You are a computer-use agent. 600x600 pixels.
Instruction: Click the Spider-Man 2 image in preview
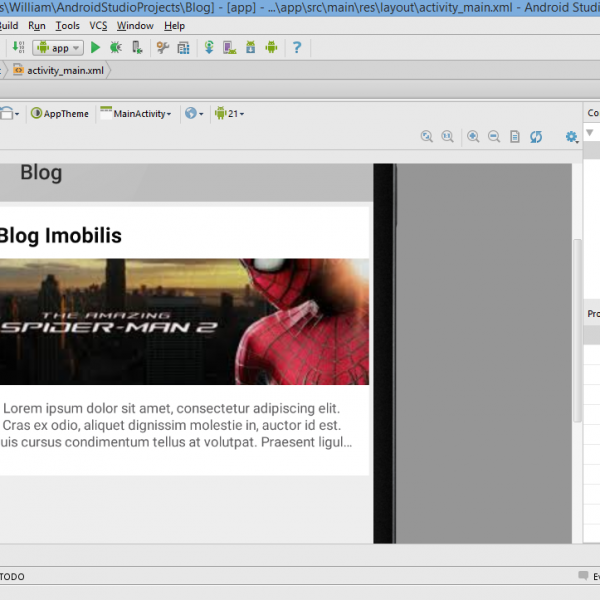coord(184,322)
